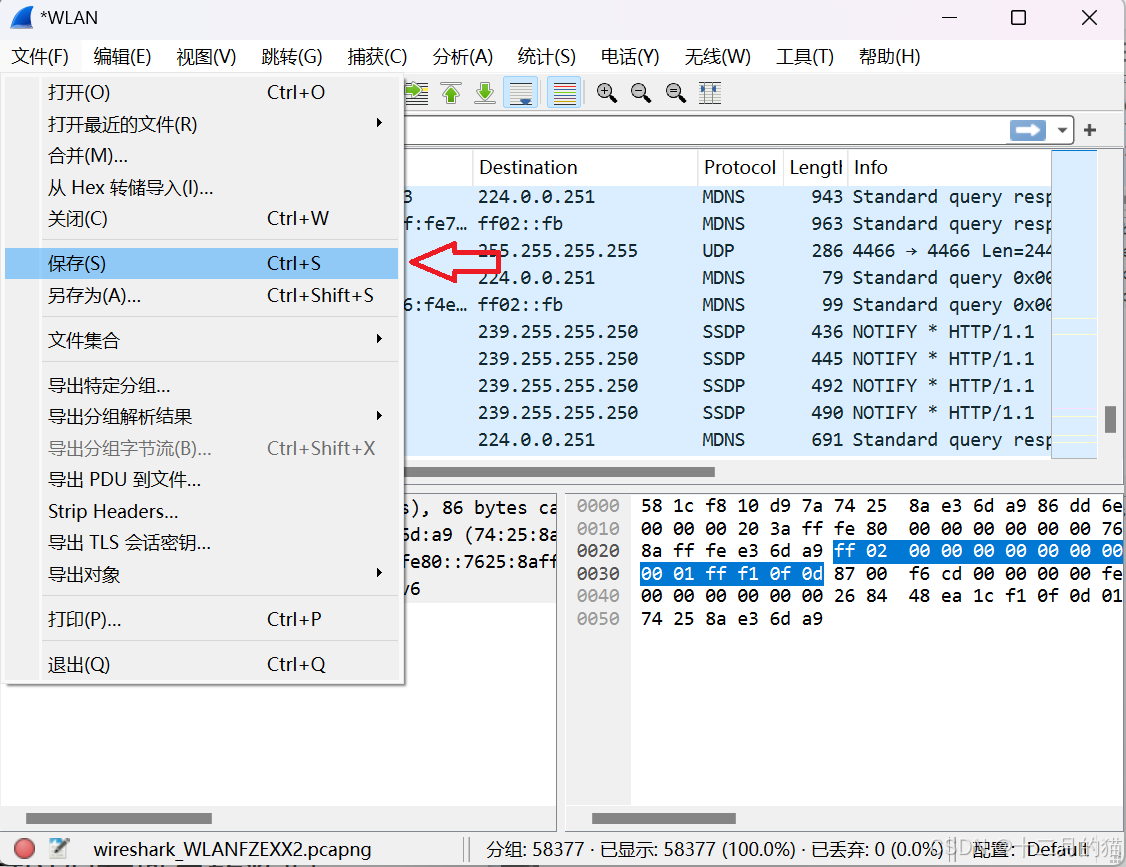Apply display filter with blue arrow button
The height and width of the screenshot is (867, 1126).
[1028, 131]
